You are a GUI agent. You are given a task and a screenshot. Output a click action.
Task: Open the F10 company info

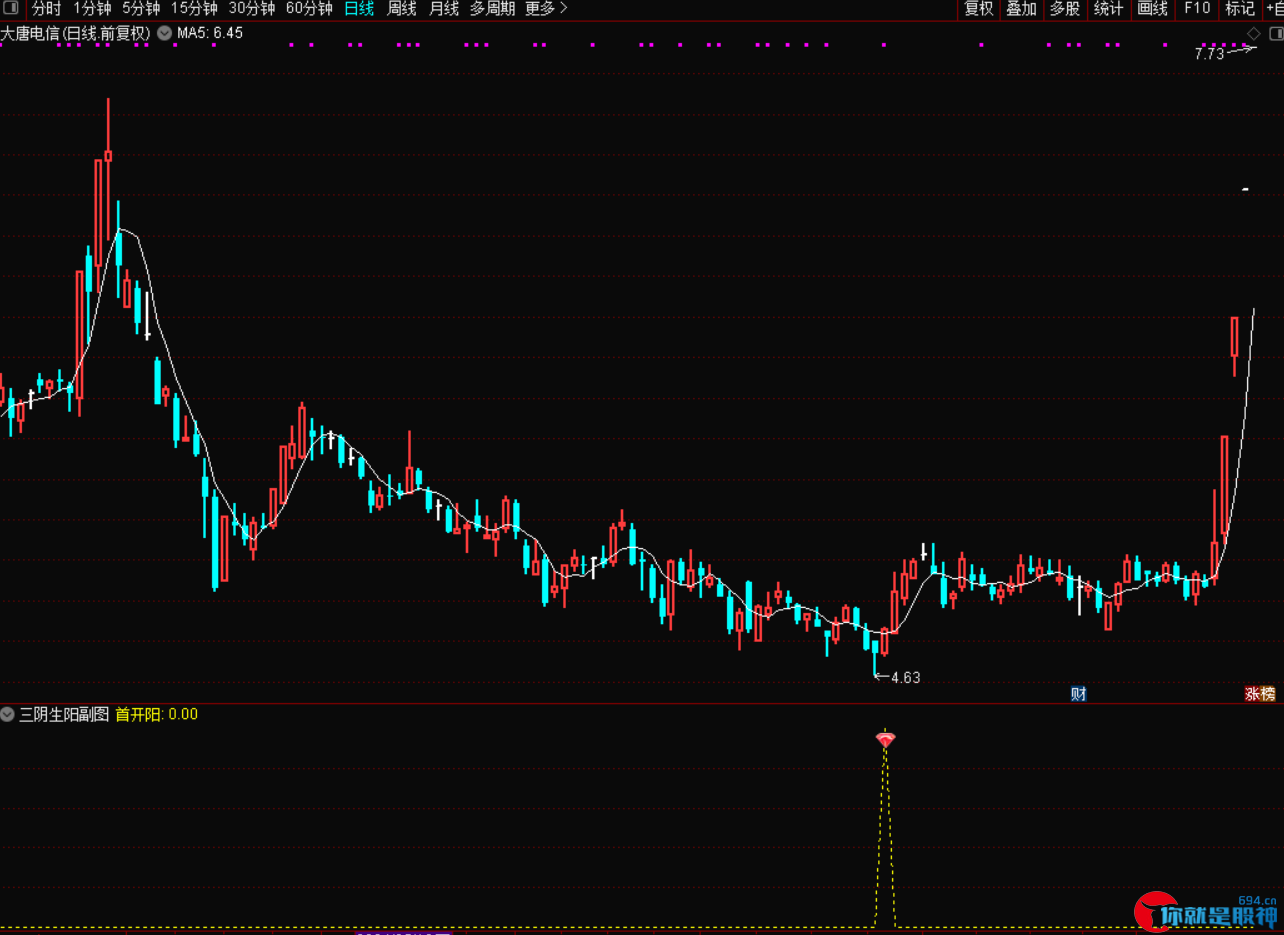pos(1197,9)
